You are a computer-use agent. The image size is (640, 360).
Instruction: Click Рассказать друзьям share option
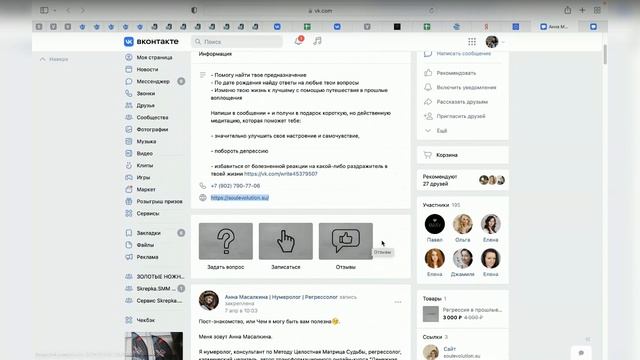coord(463,102)
